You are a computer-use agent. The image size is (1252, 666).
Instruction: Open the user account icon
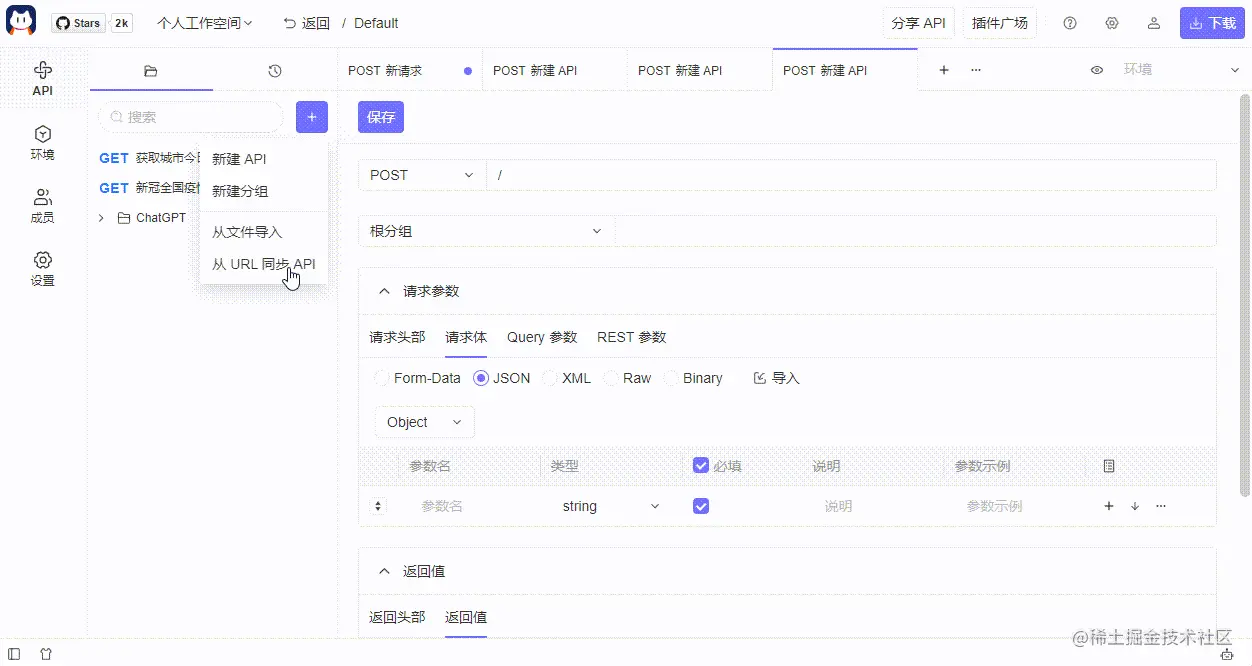click(1154, 23)
